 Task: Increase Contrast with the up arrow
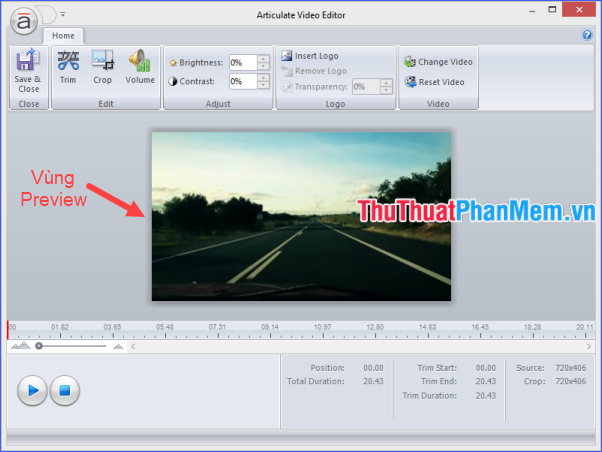(263, 78)
